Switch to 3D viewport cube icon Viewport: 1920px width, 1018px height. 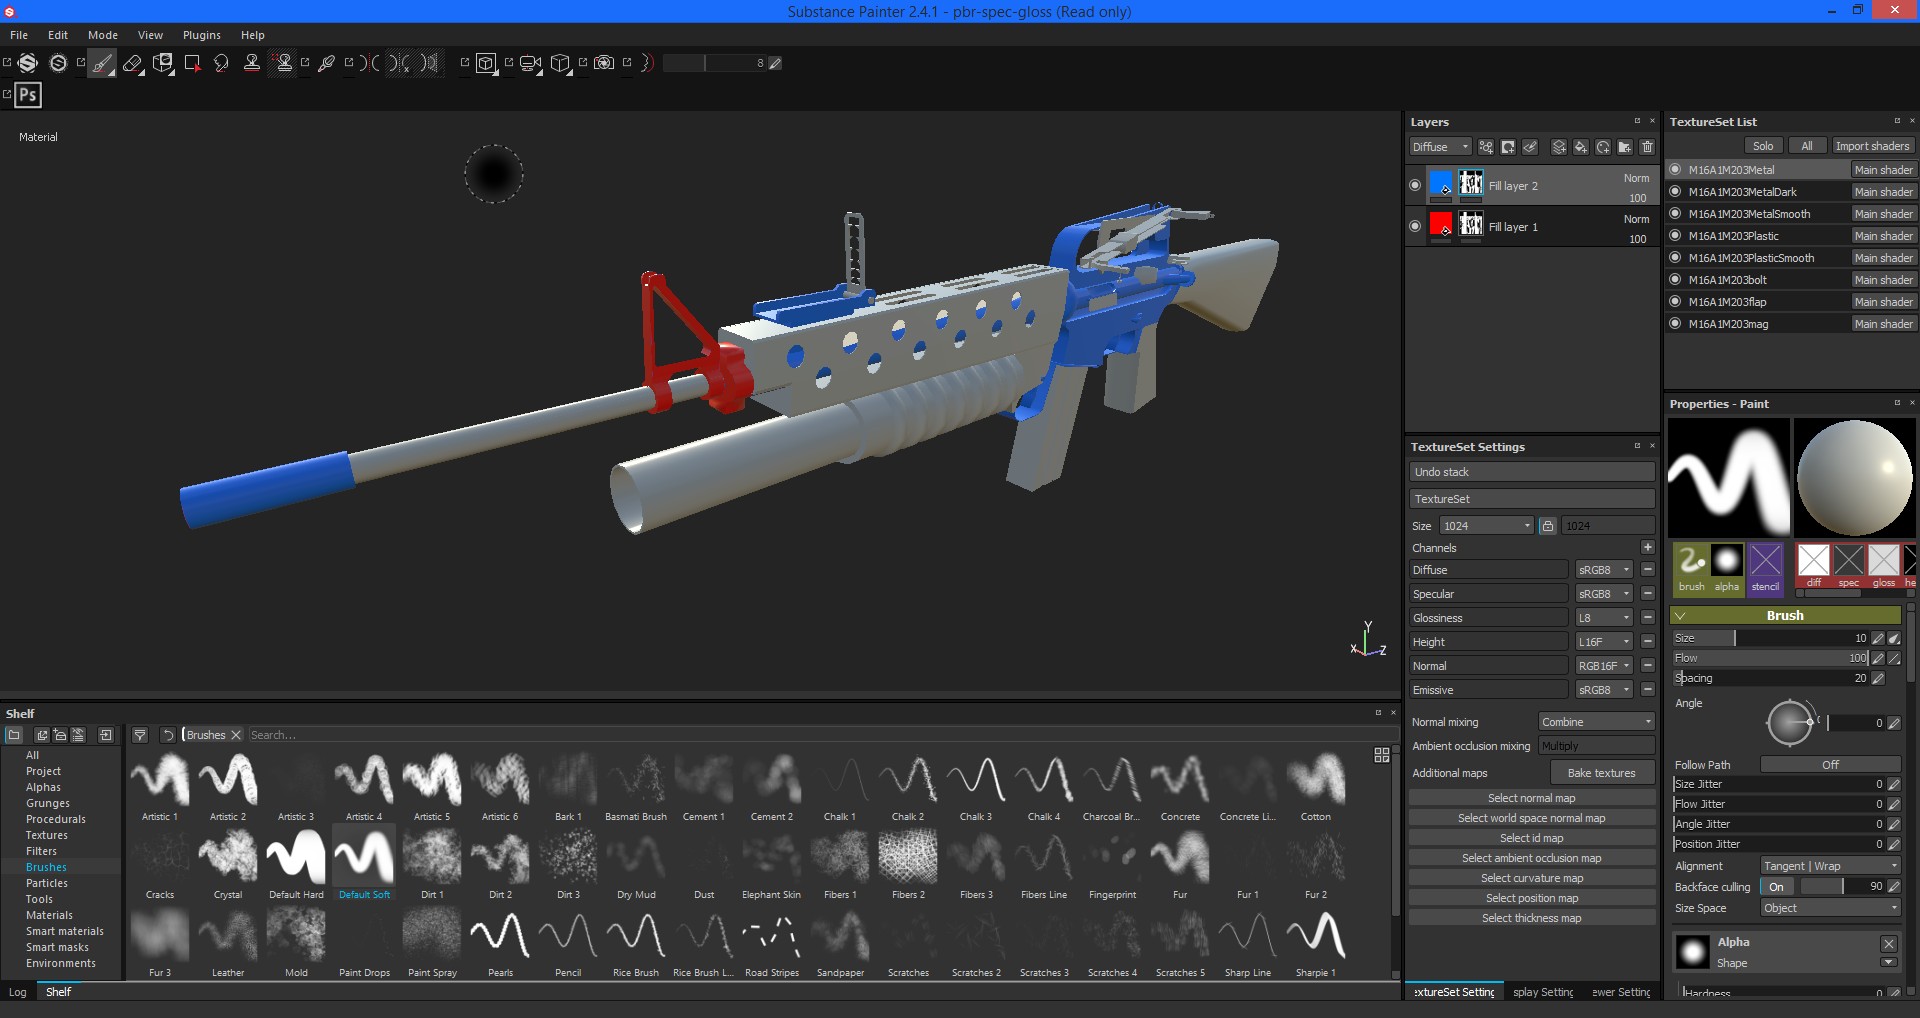coord(486,63)
